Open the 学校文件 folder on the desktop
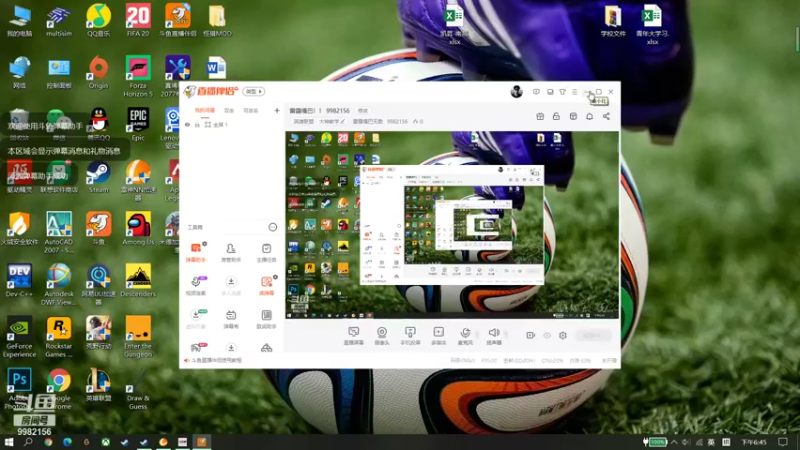The width and height of the screenshot is (800, 450). click(x=613, y=21)
